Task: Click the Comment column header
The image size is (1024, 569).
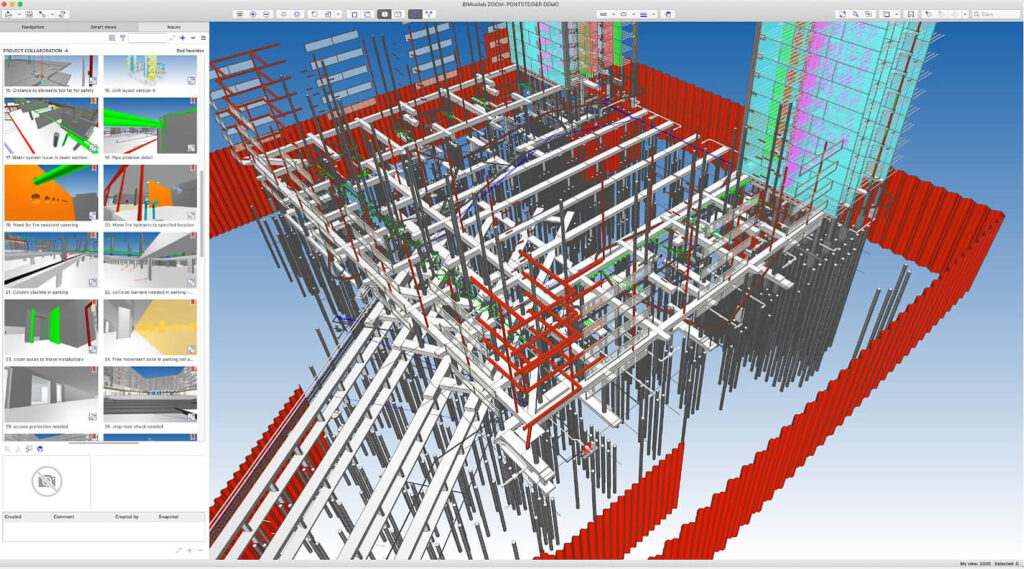Action: (64, 517)
